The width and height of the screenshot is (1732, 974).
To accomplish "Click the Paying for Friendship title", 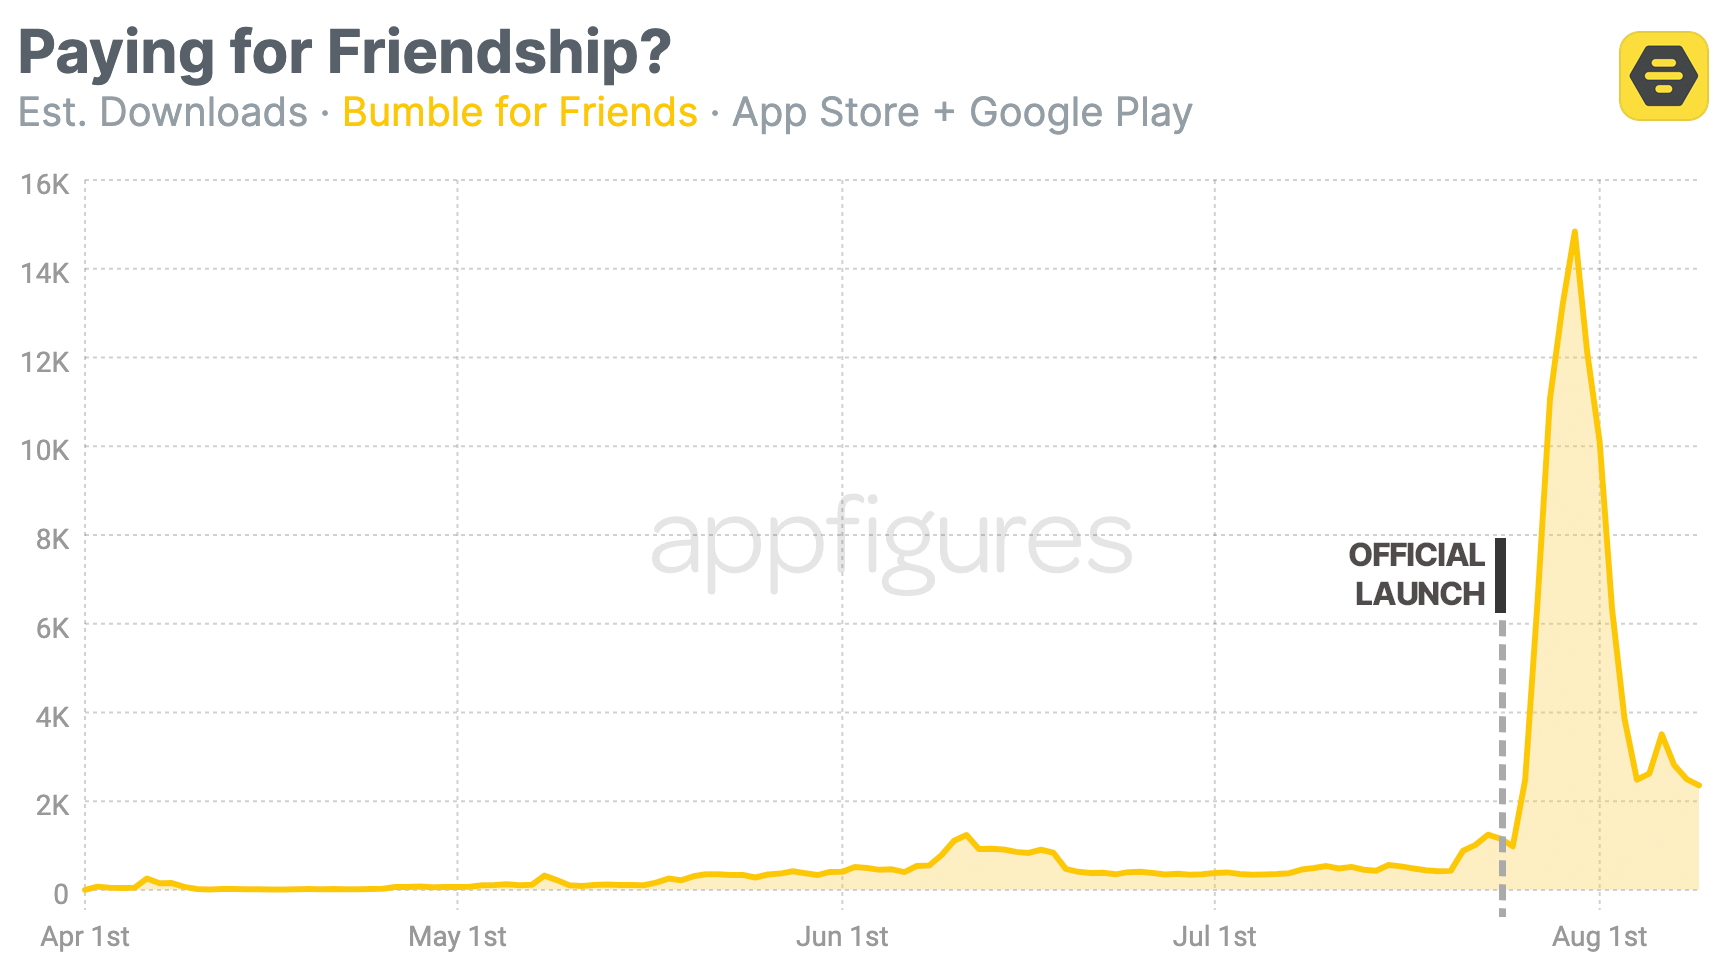I will click(x=345, y=52).
